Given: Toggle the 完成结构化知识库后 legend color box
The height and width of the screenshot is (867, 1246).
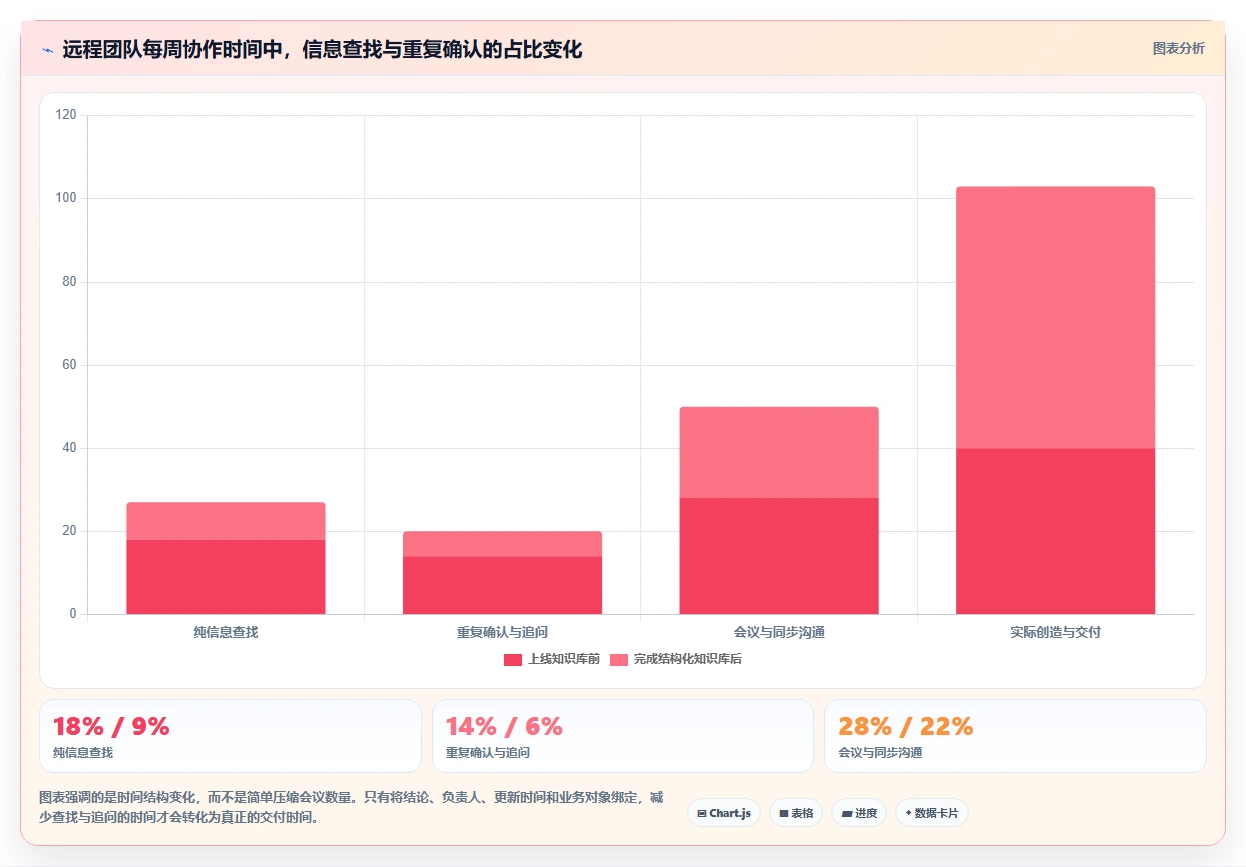Looking at the screenshot, I should pyautogui.click(x=619, y=659).
